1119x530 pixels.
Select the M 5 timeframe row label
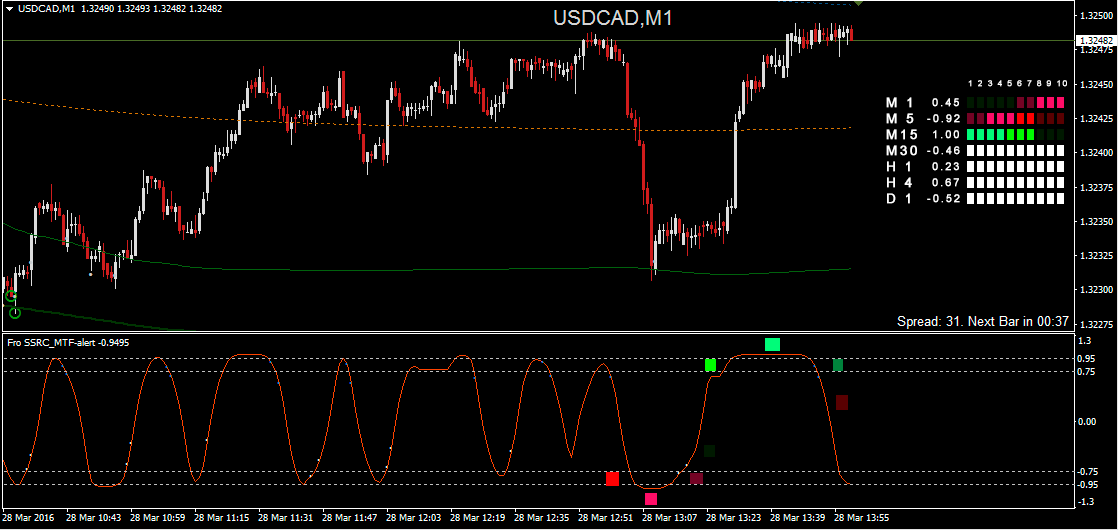899,118
